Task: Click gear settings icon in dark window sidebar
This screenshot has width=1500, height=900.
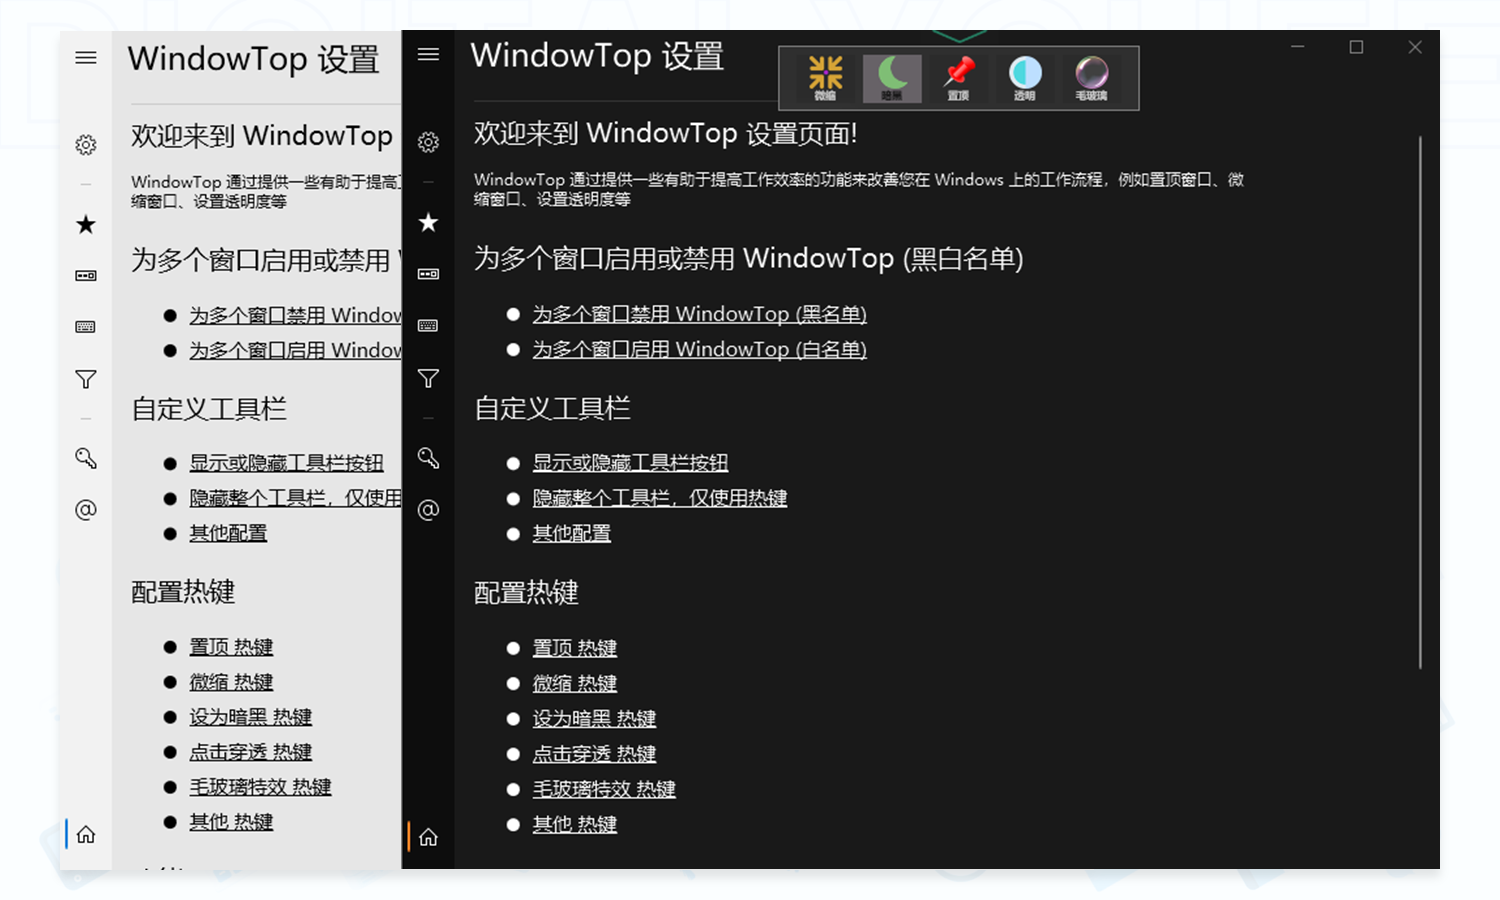Action: 428,142
